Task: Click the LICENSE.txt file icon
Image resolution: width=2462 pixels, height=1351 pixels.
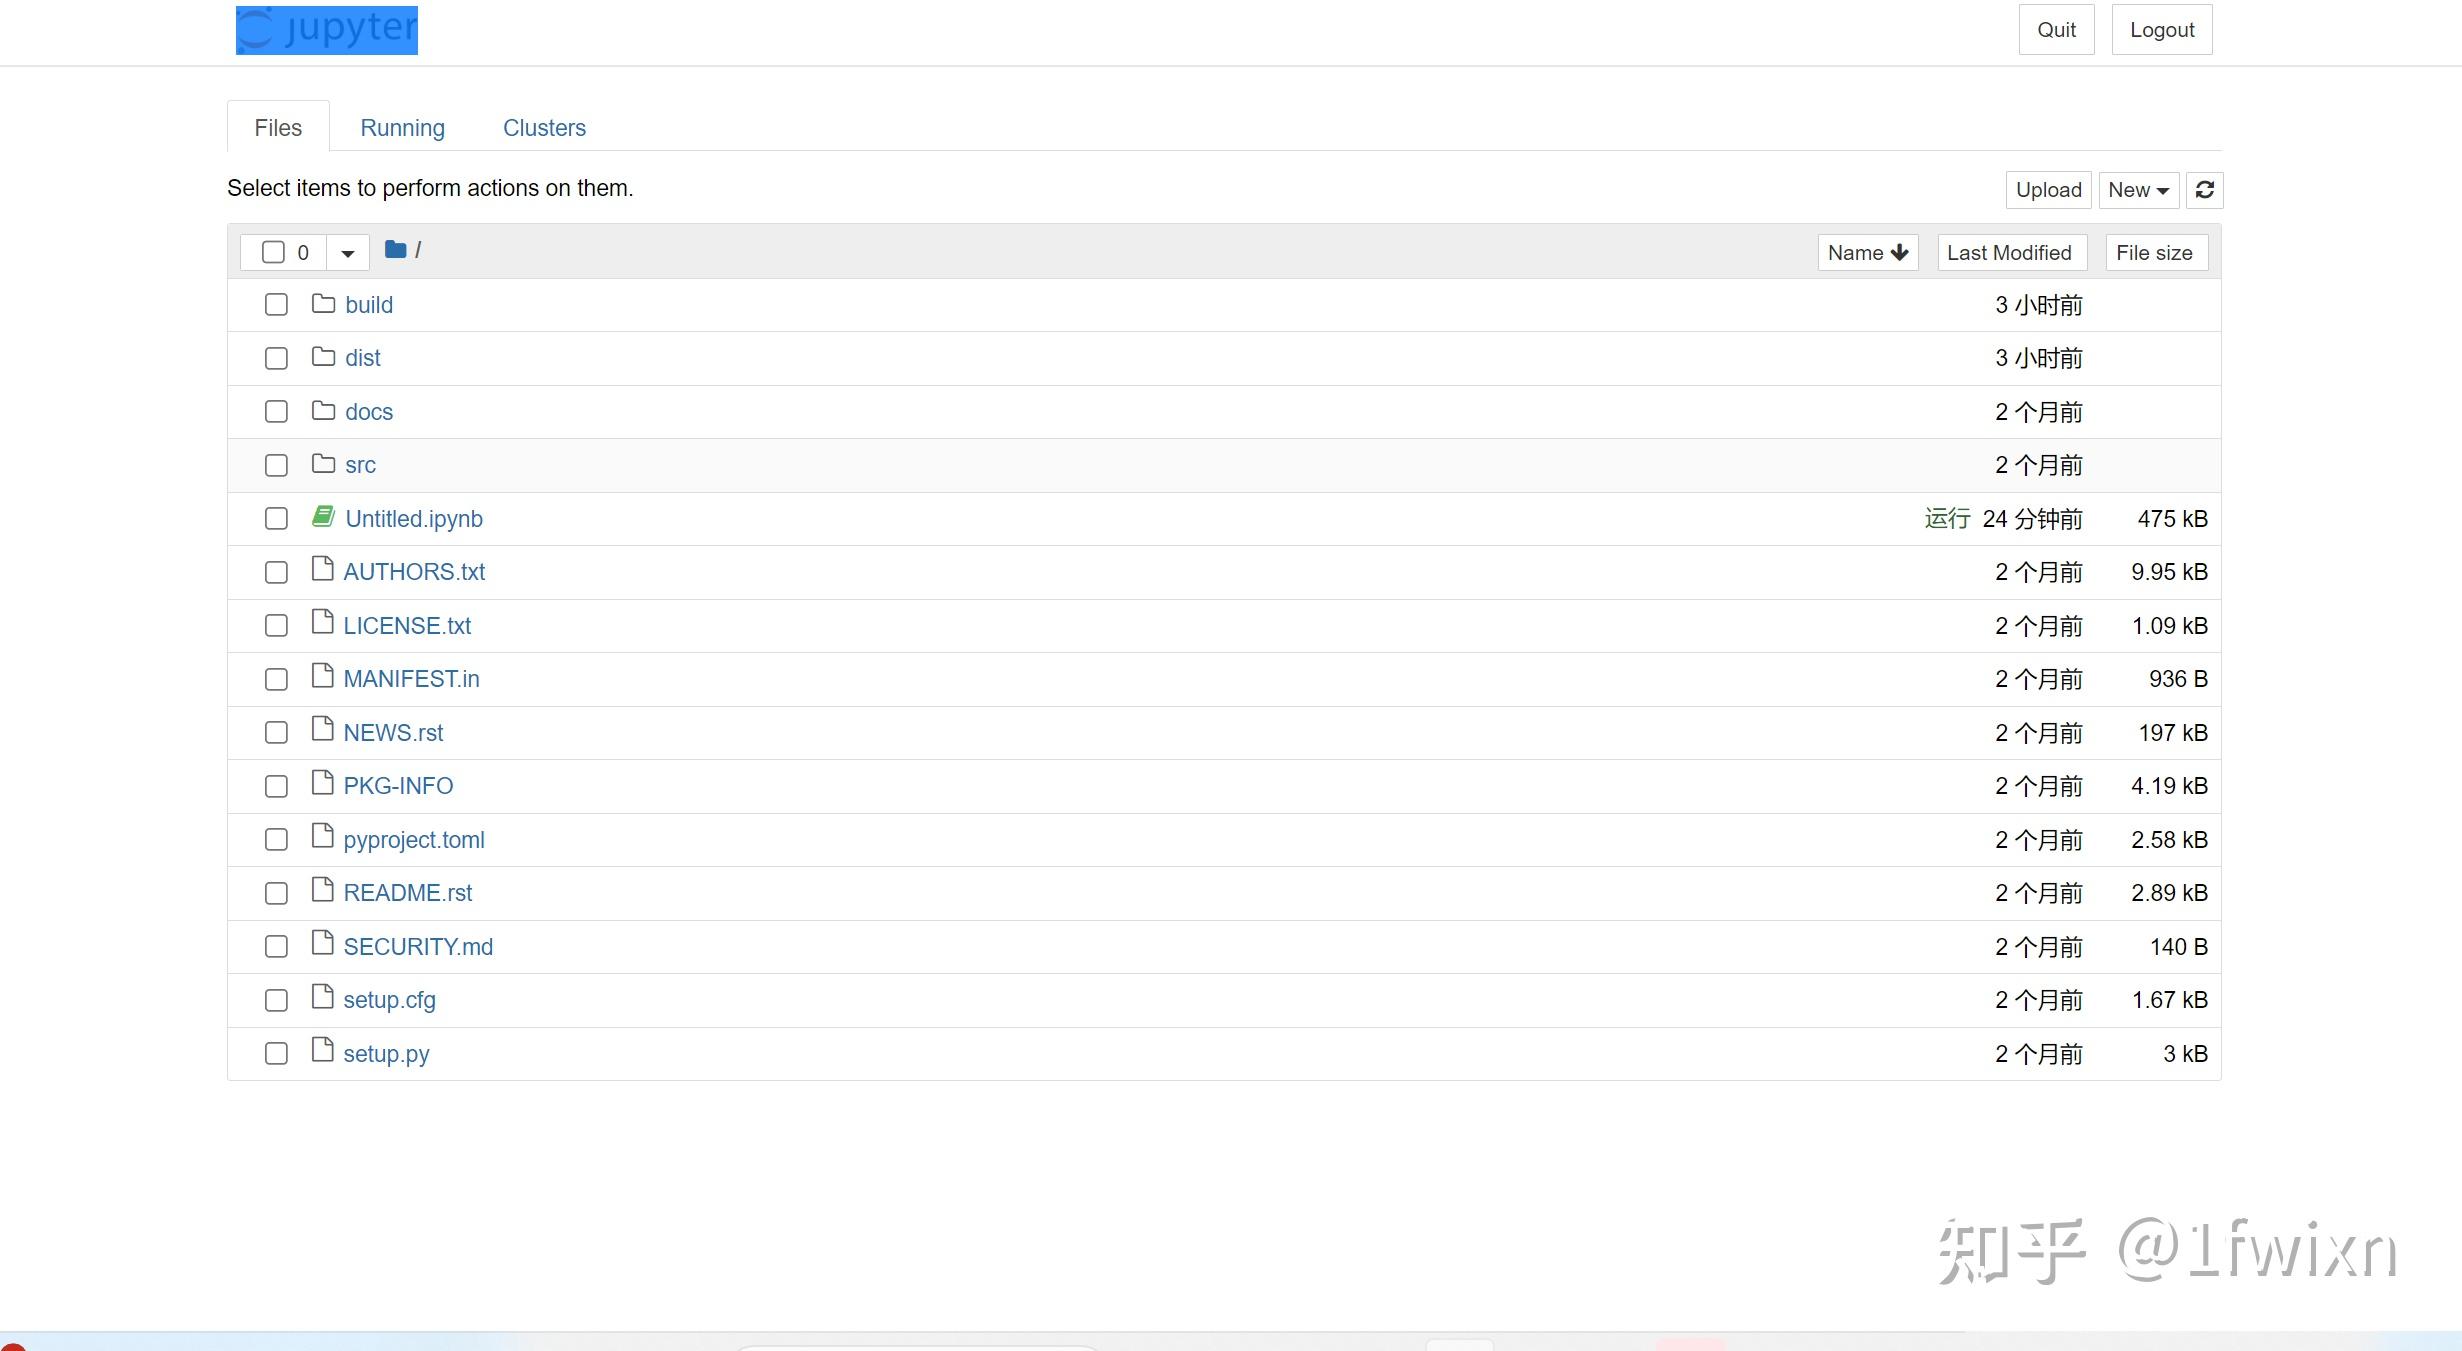Action: tap(322, 623)
